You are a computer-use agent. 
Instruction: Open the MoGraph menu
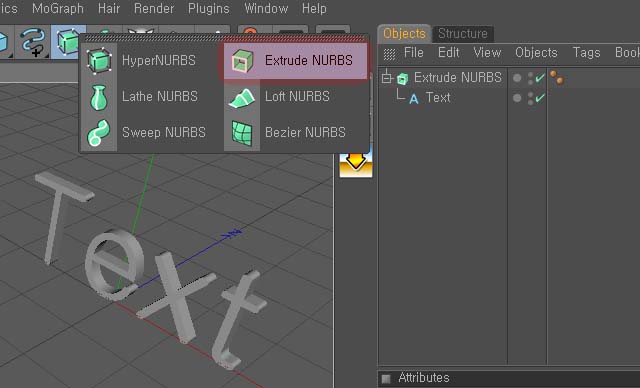pos(58,8)
